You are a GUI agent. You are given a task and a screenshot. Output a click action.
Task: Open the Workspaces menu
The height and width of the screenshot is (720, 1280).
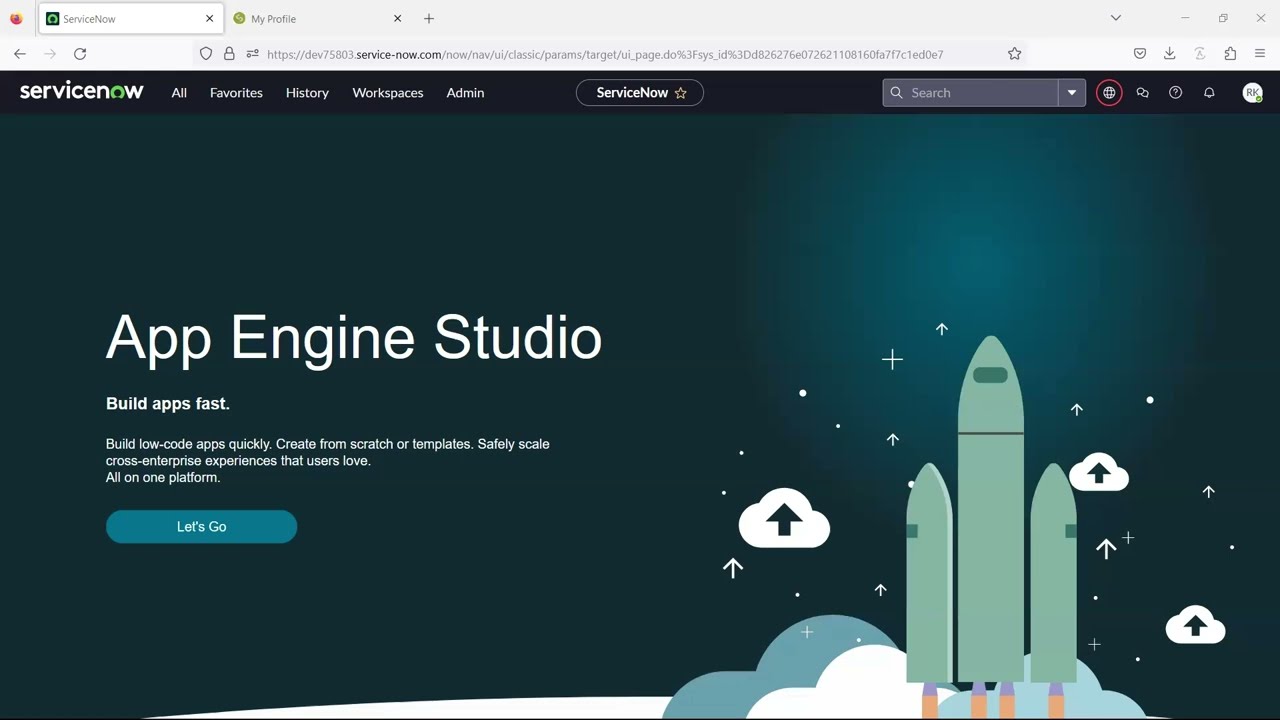(x=388, y=92)
